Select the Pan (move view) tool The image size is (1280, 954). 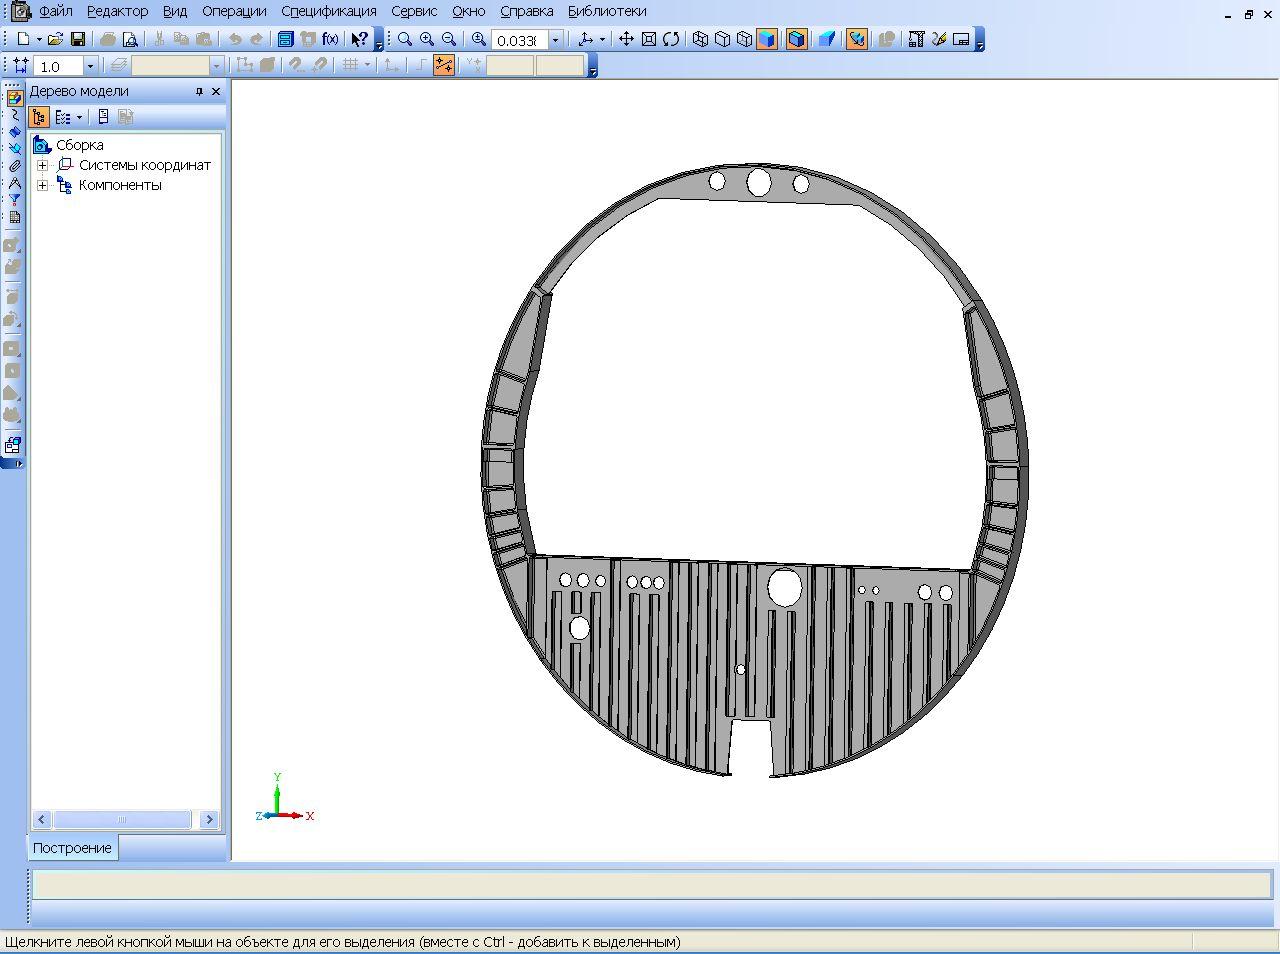tap(626, 39)
